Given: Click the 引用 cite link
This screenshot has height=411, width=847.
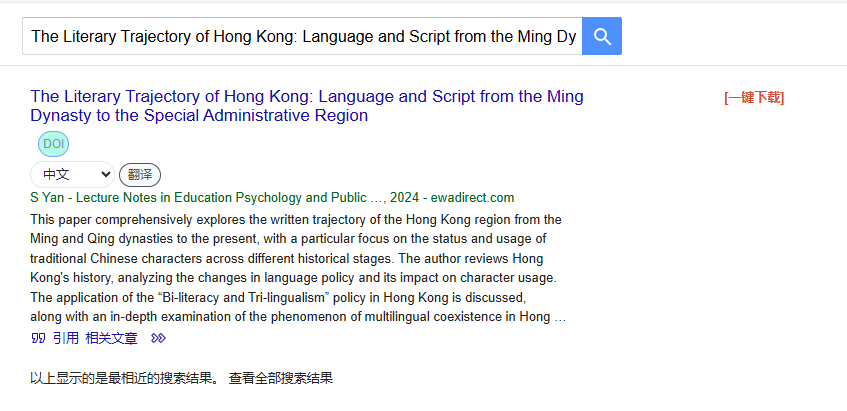Looking at the screenshot, I should 66,338.
